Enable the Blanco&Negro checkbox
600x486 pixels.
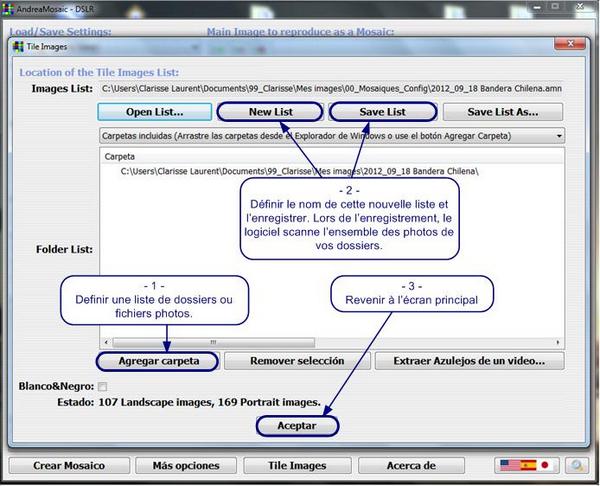pyautogui.click(x=101, y=386)
